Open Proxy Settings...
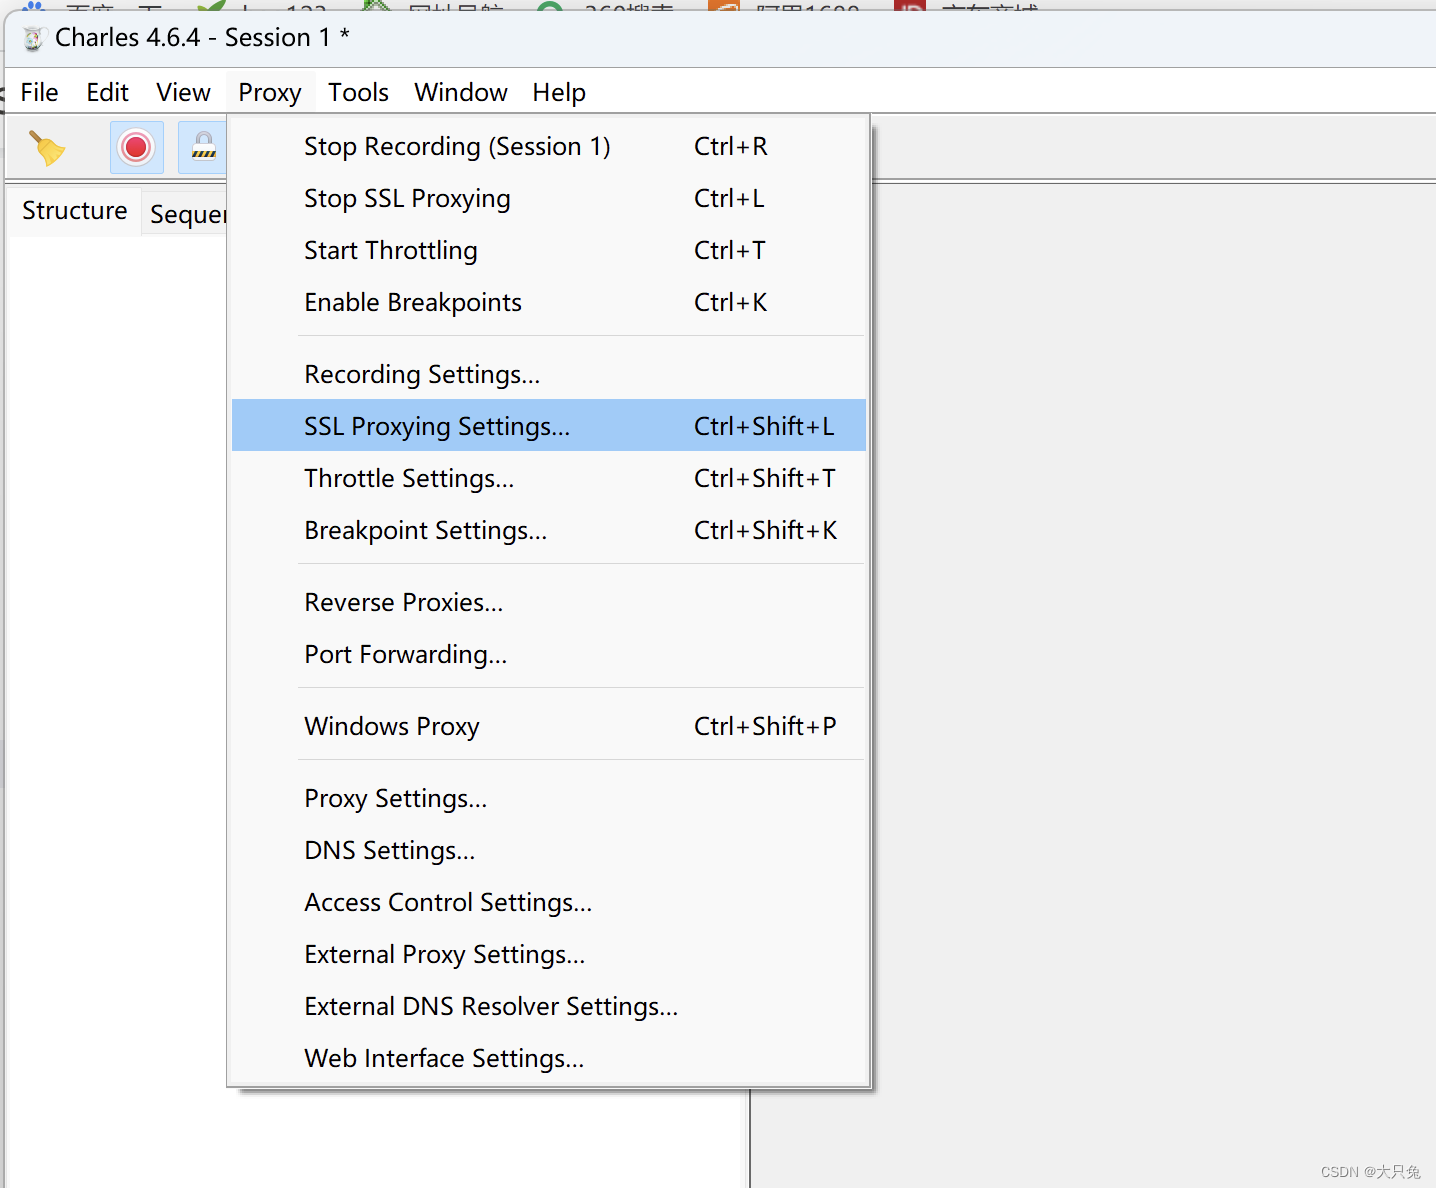Viewport: 1436px width, 1188px height. pos(549,799)
